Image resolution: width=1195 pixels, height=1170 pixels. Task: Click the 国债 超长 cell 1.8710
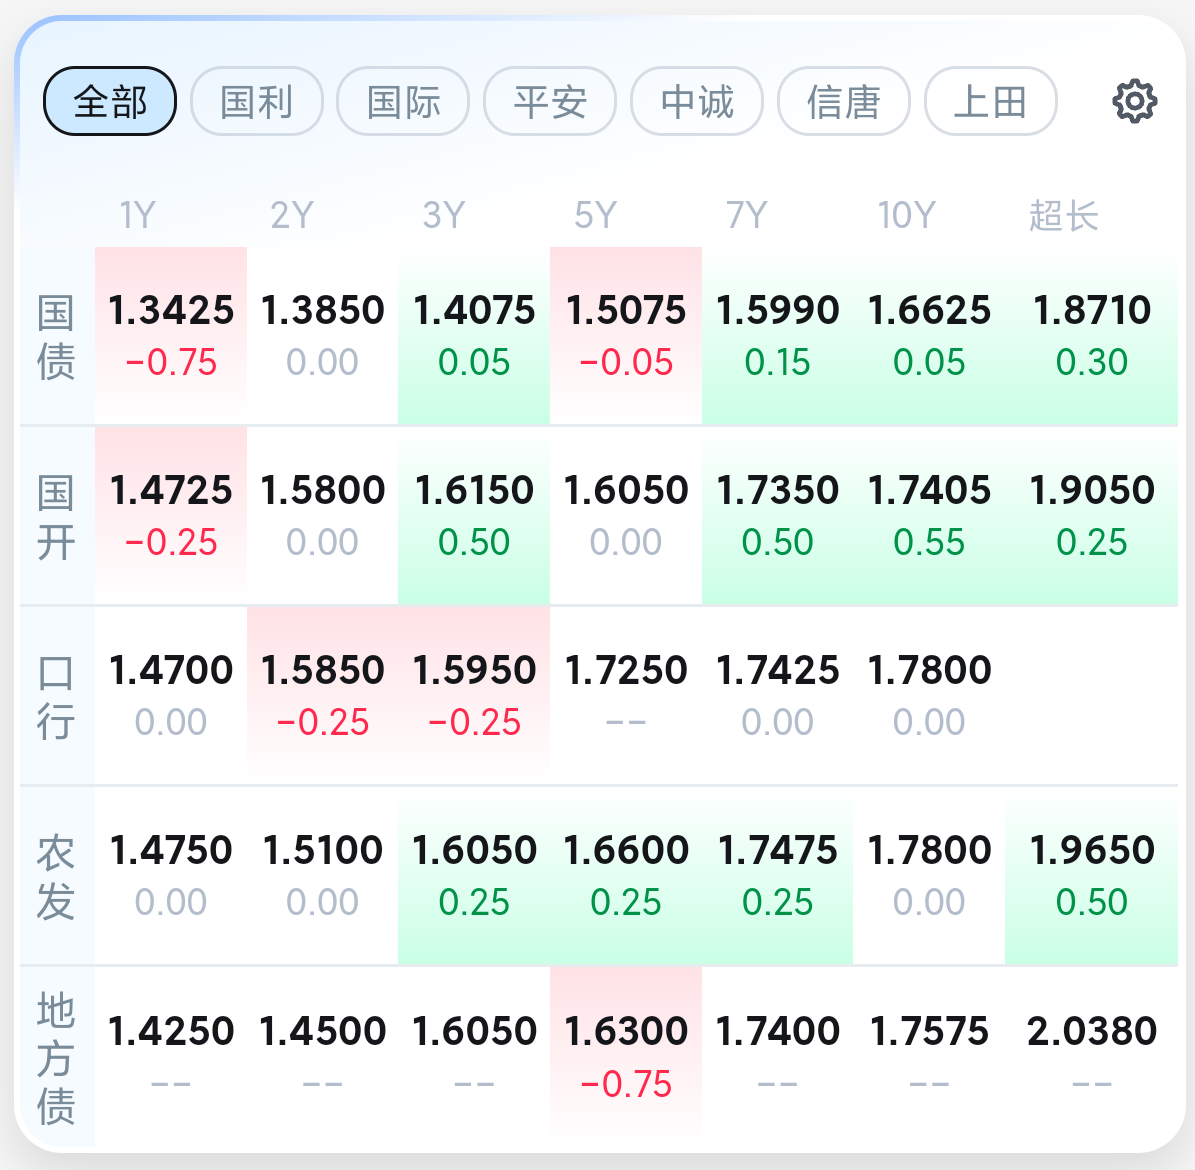tap(1091, 336)
